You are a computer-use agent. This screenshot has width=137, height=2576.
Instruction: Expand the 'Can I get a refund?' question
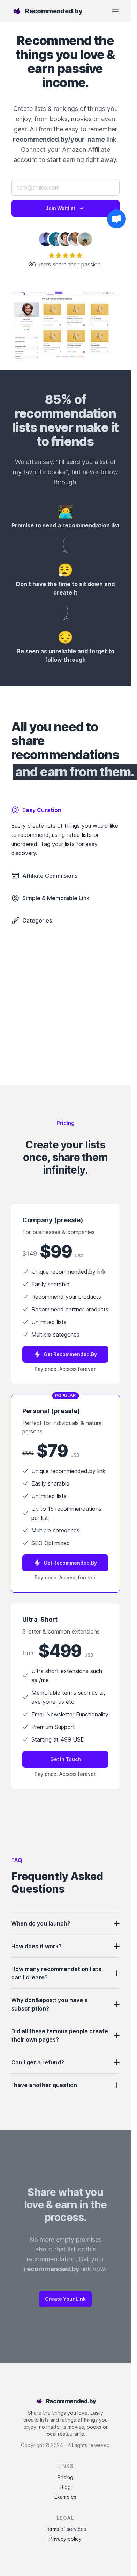click(65, 2062)
